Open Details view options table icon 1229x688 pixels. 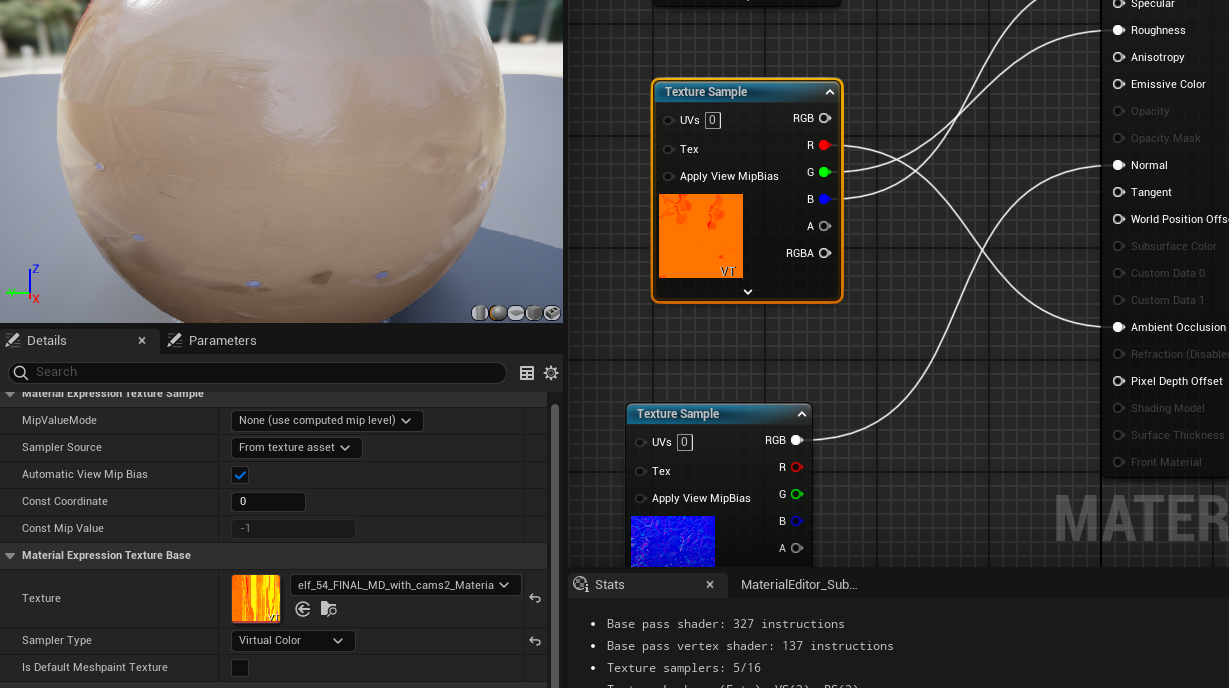pyautogui.click(x=527, y=373)
